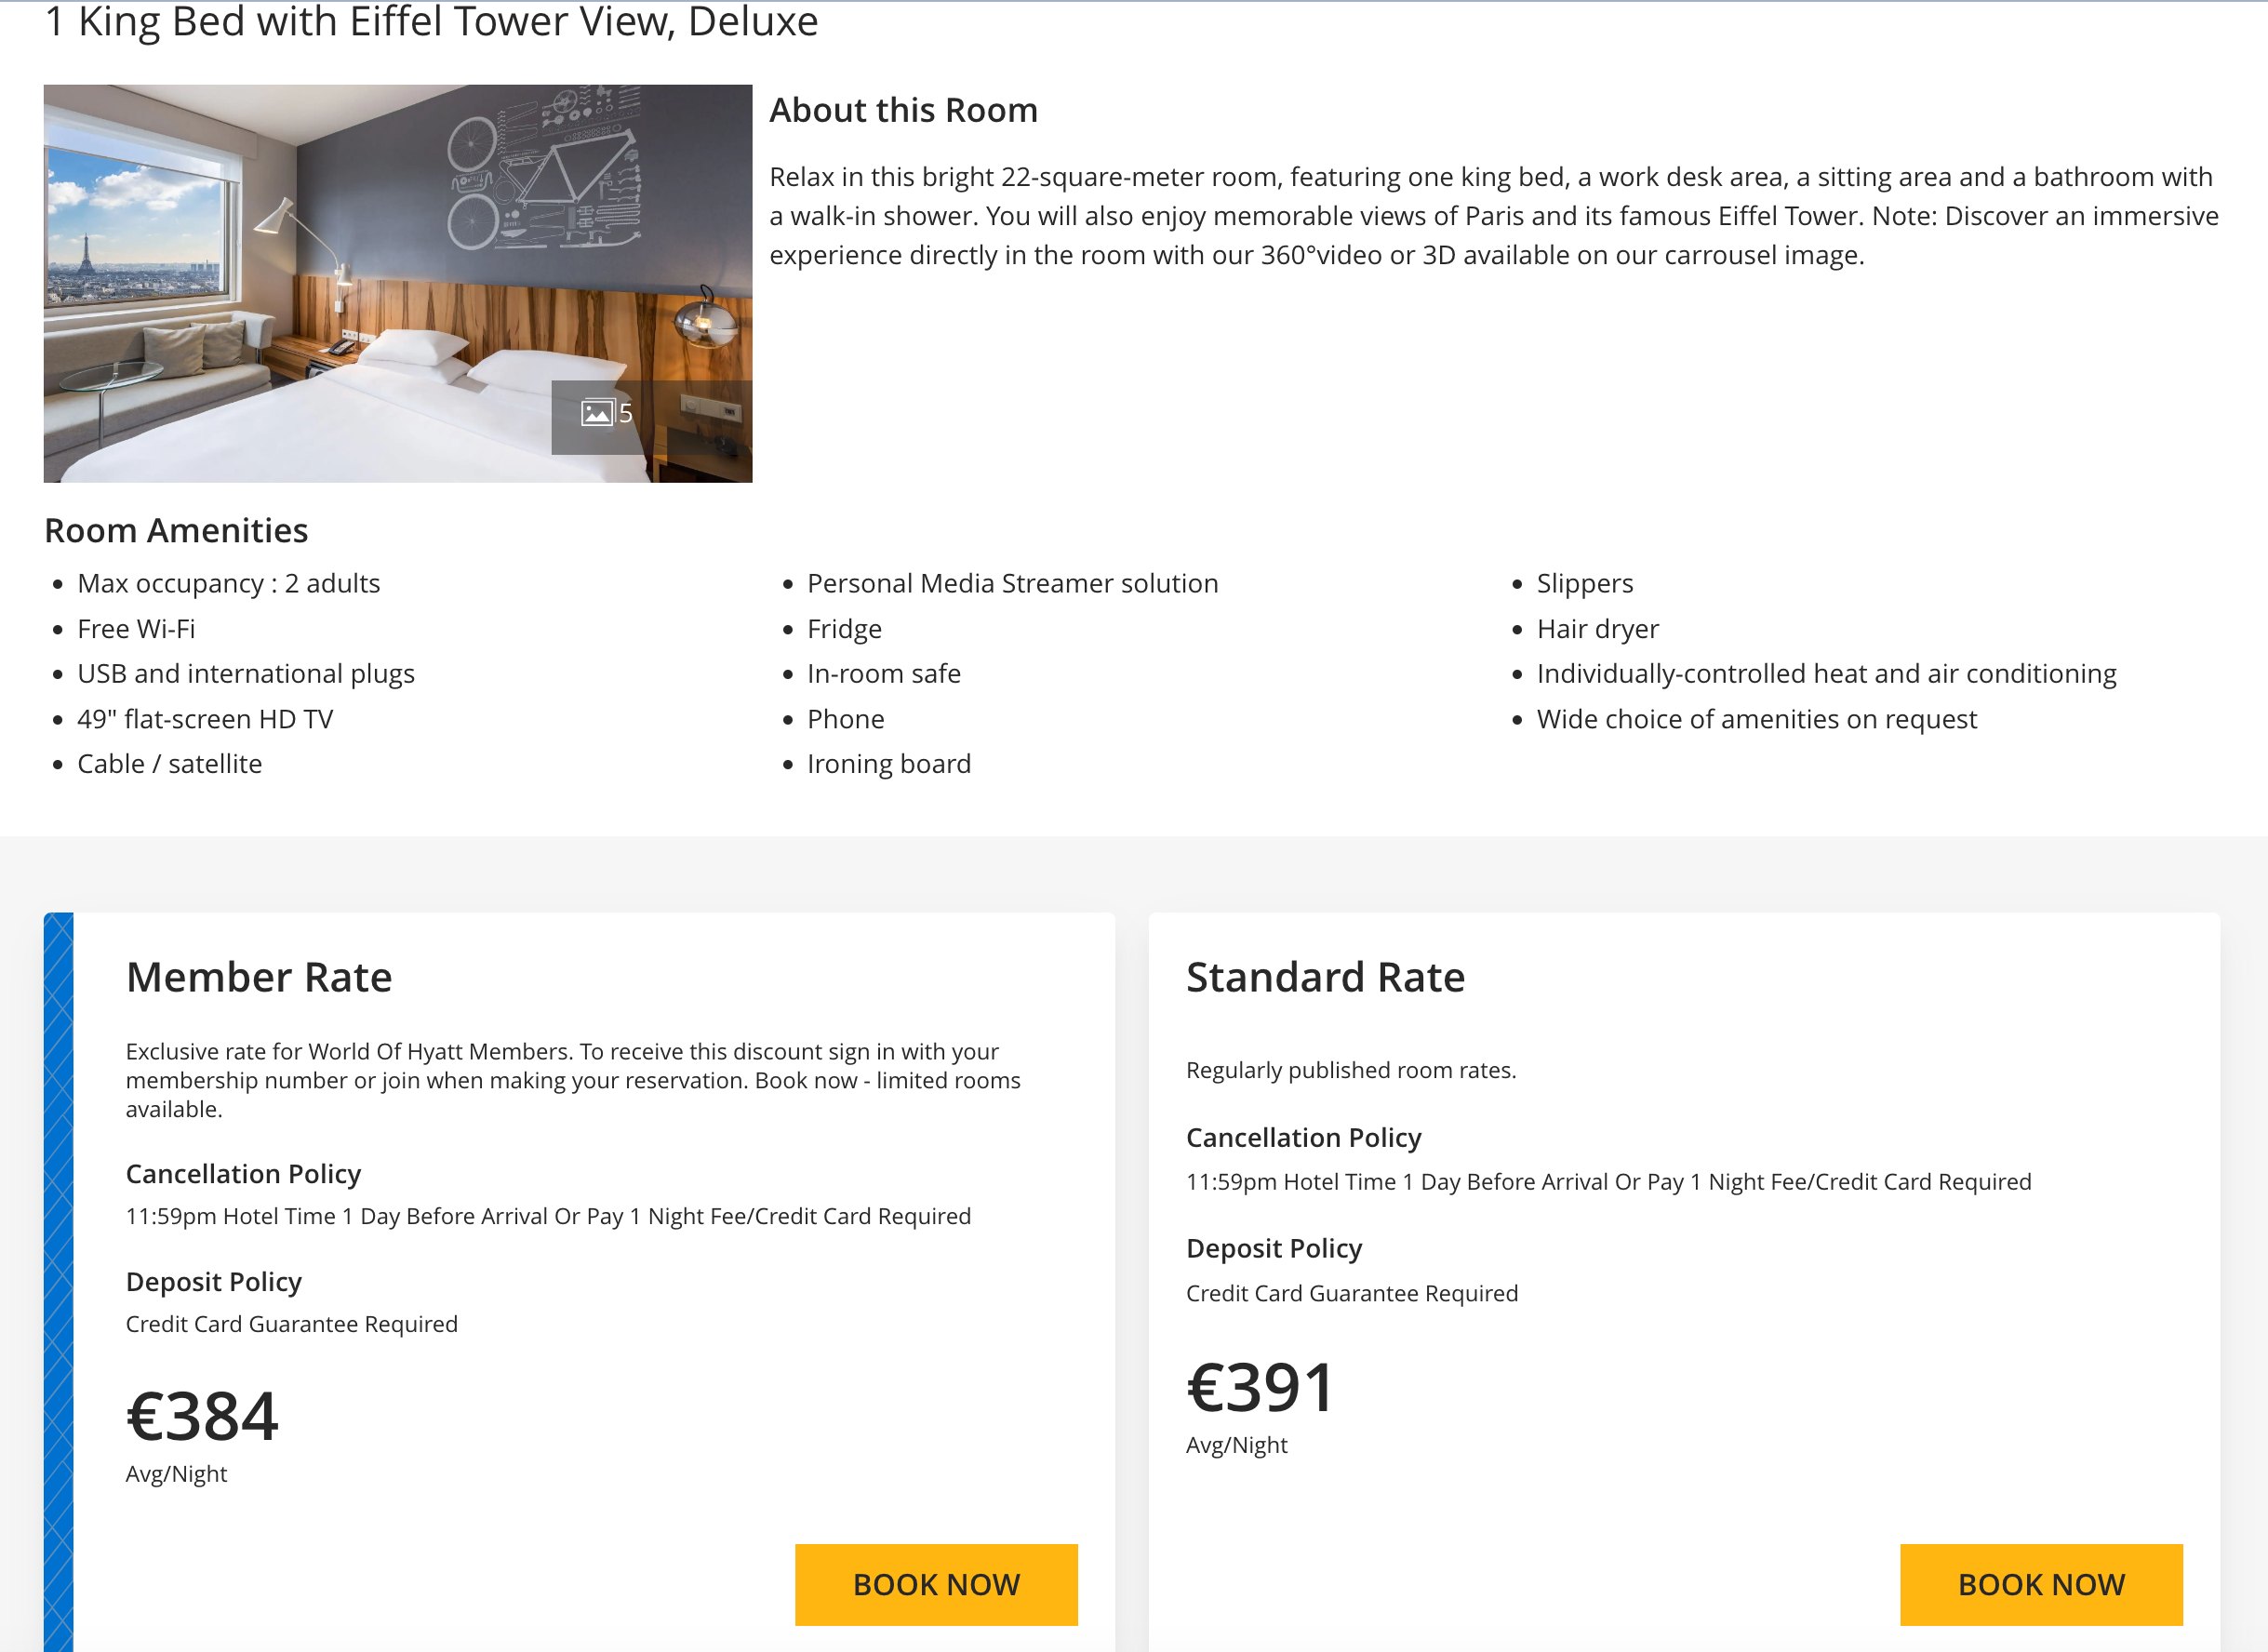The width and height of the screenshot is (2268, 1652).
Task: Click BOOK NOW under Standard Rate
Action: pos(2041,1584)
